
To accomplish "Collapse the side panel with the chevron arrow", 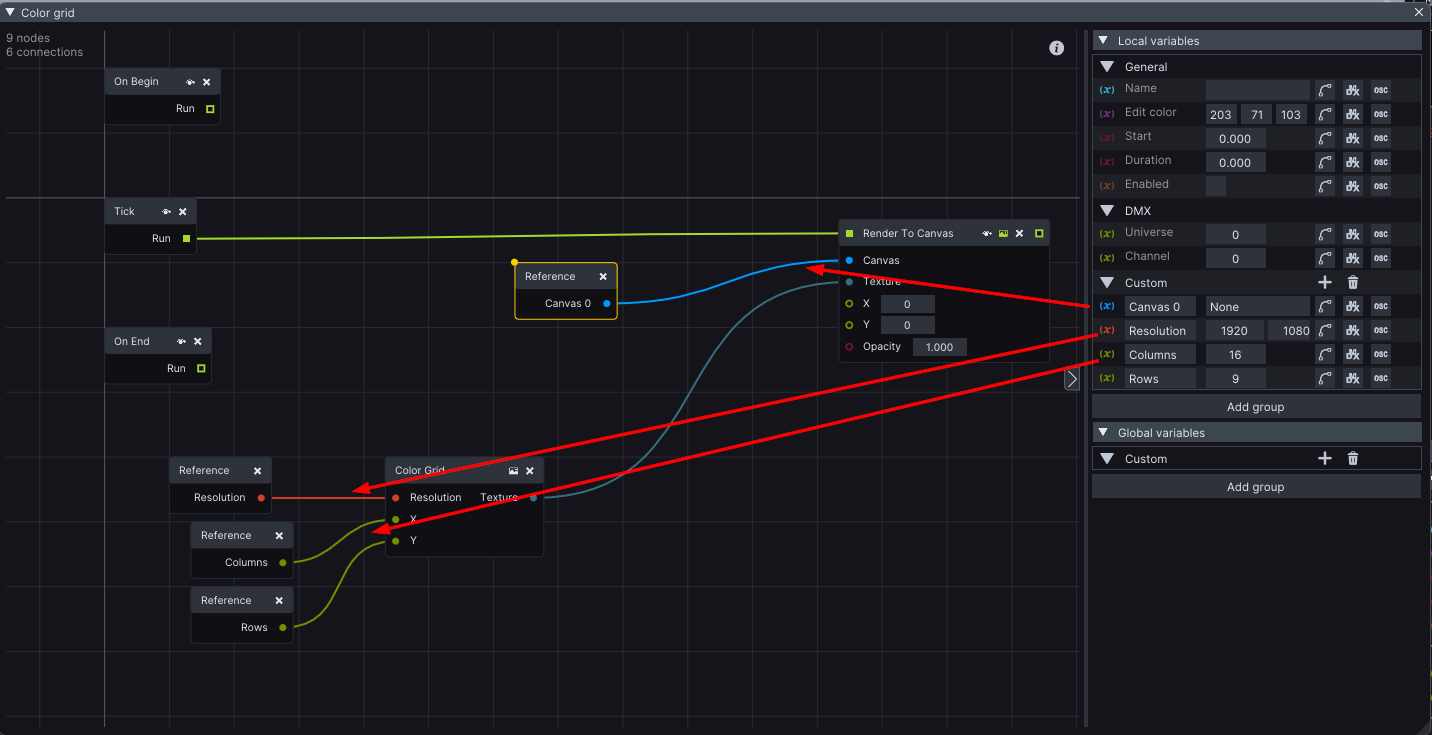I will [x=1071, y=379].
